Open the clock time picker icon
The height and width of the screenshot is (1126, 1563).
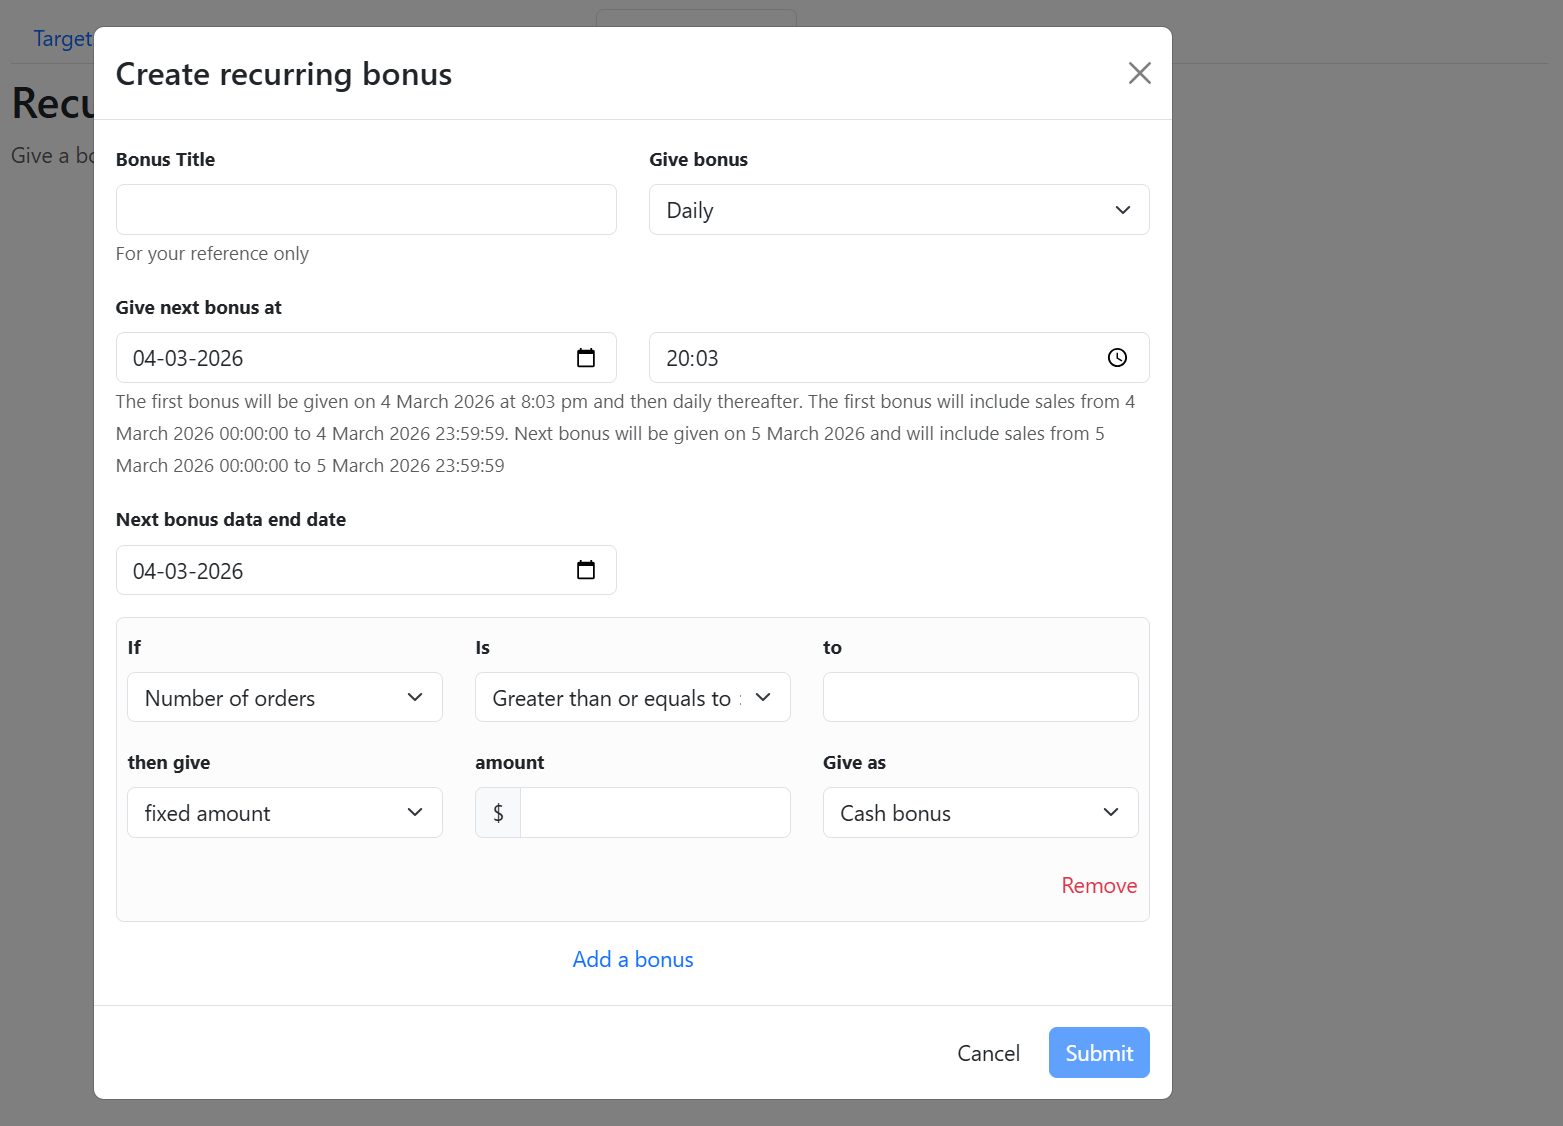coord(1117,358)
